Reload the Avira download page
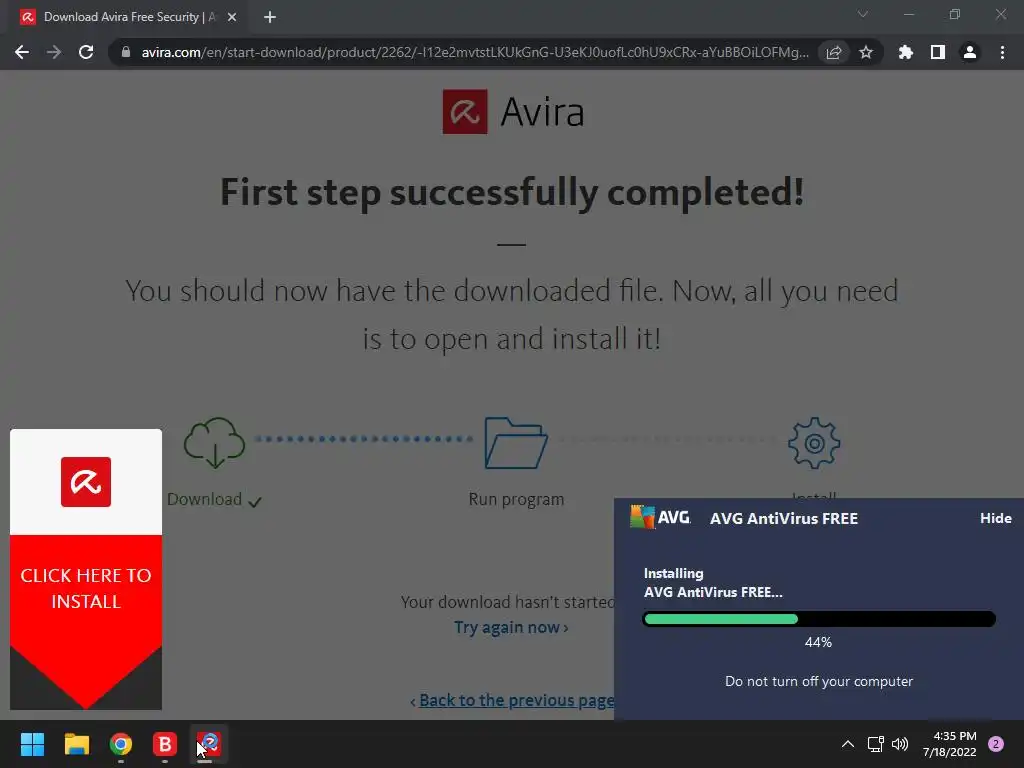This screenshot has height=768, width=1024. tap(86, 52)
